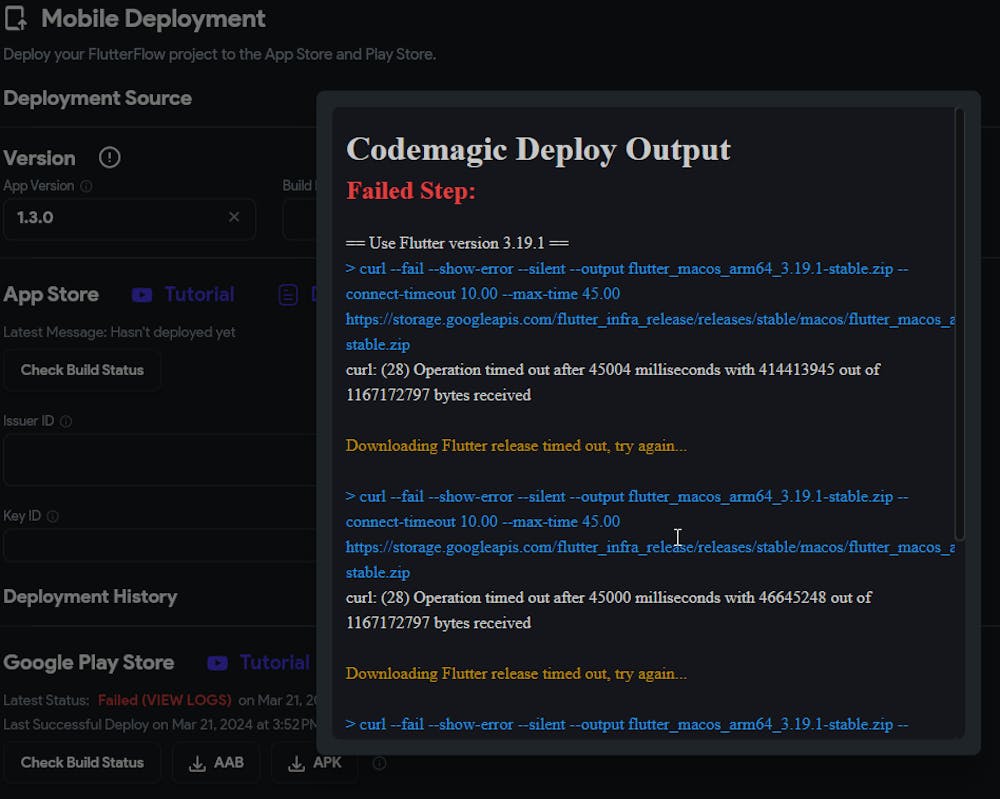This screenshot has height=799, width=1000.
Task: Click the info icon beside Issuer ID
Action: click(66, 421)
